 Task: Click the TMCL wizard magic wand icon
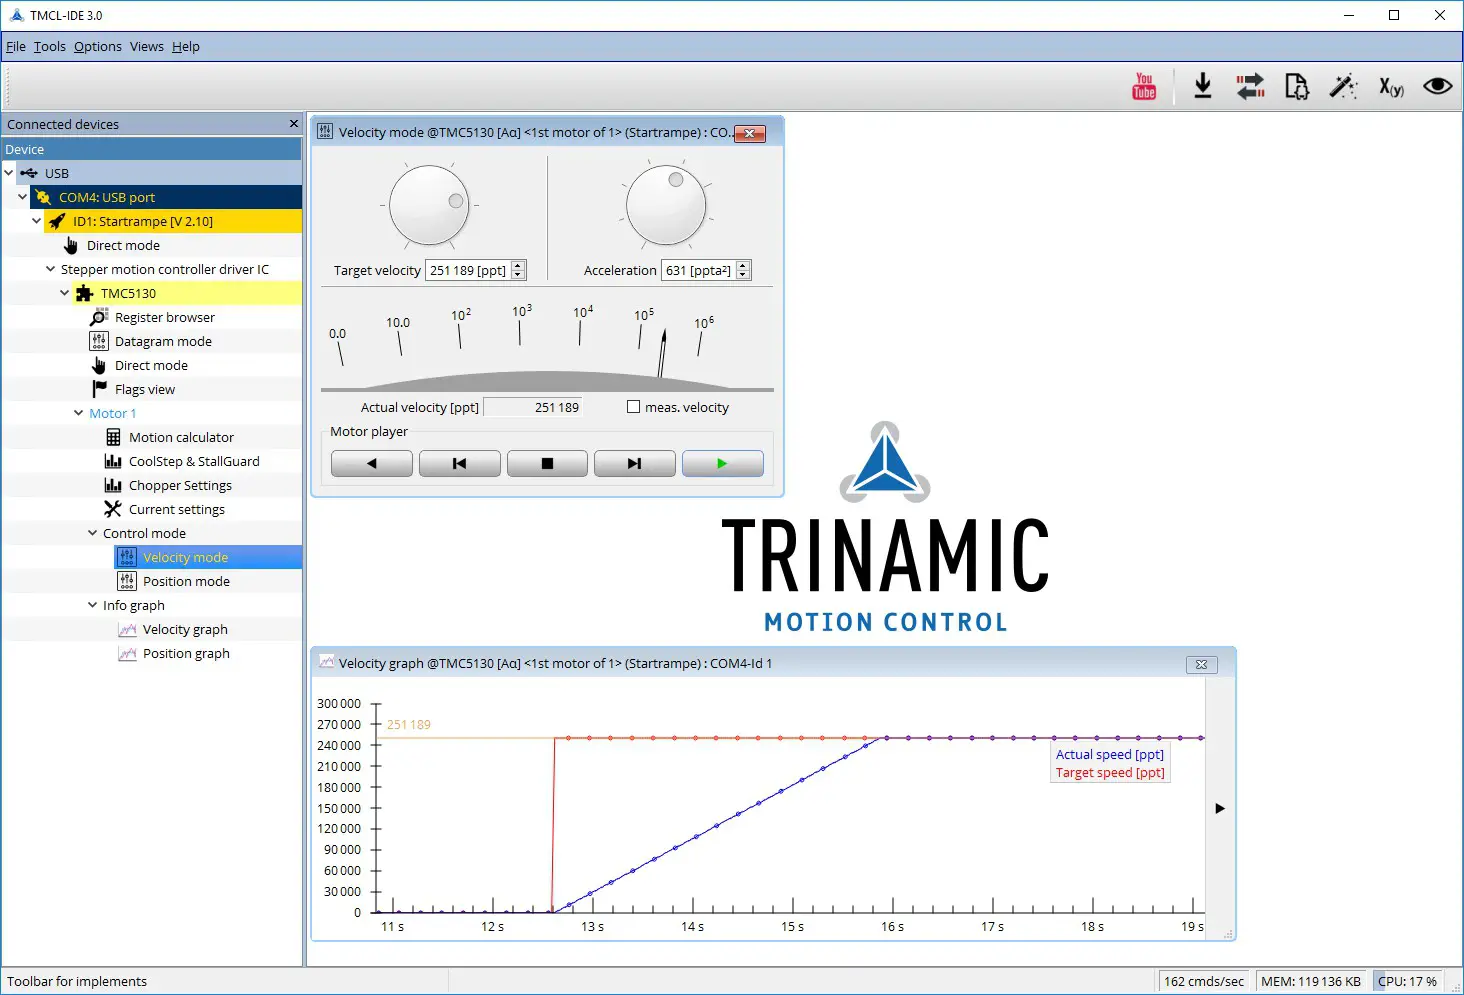pos(1343,87)
